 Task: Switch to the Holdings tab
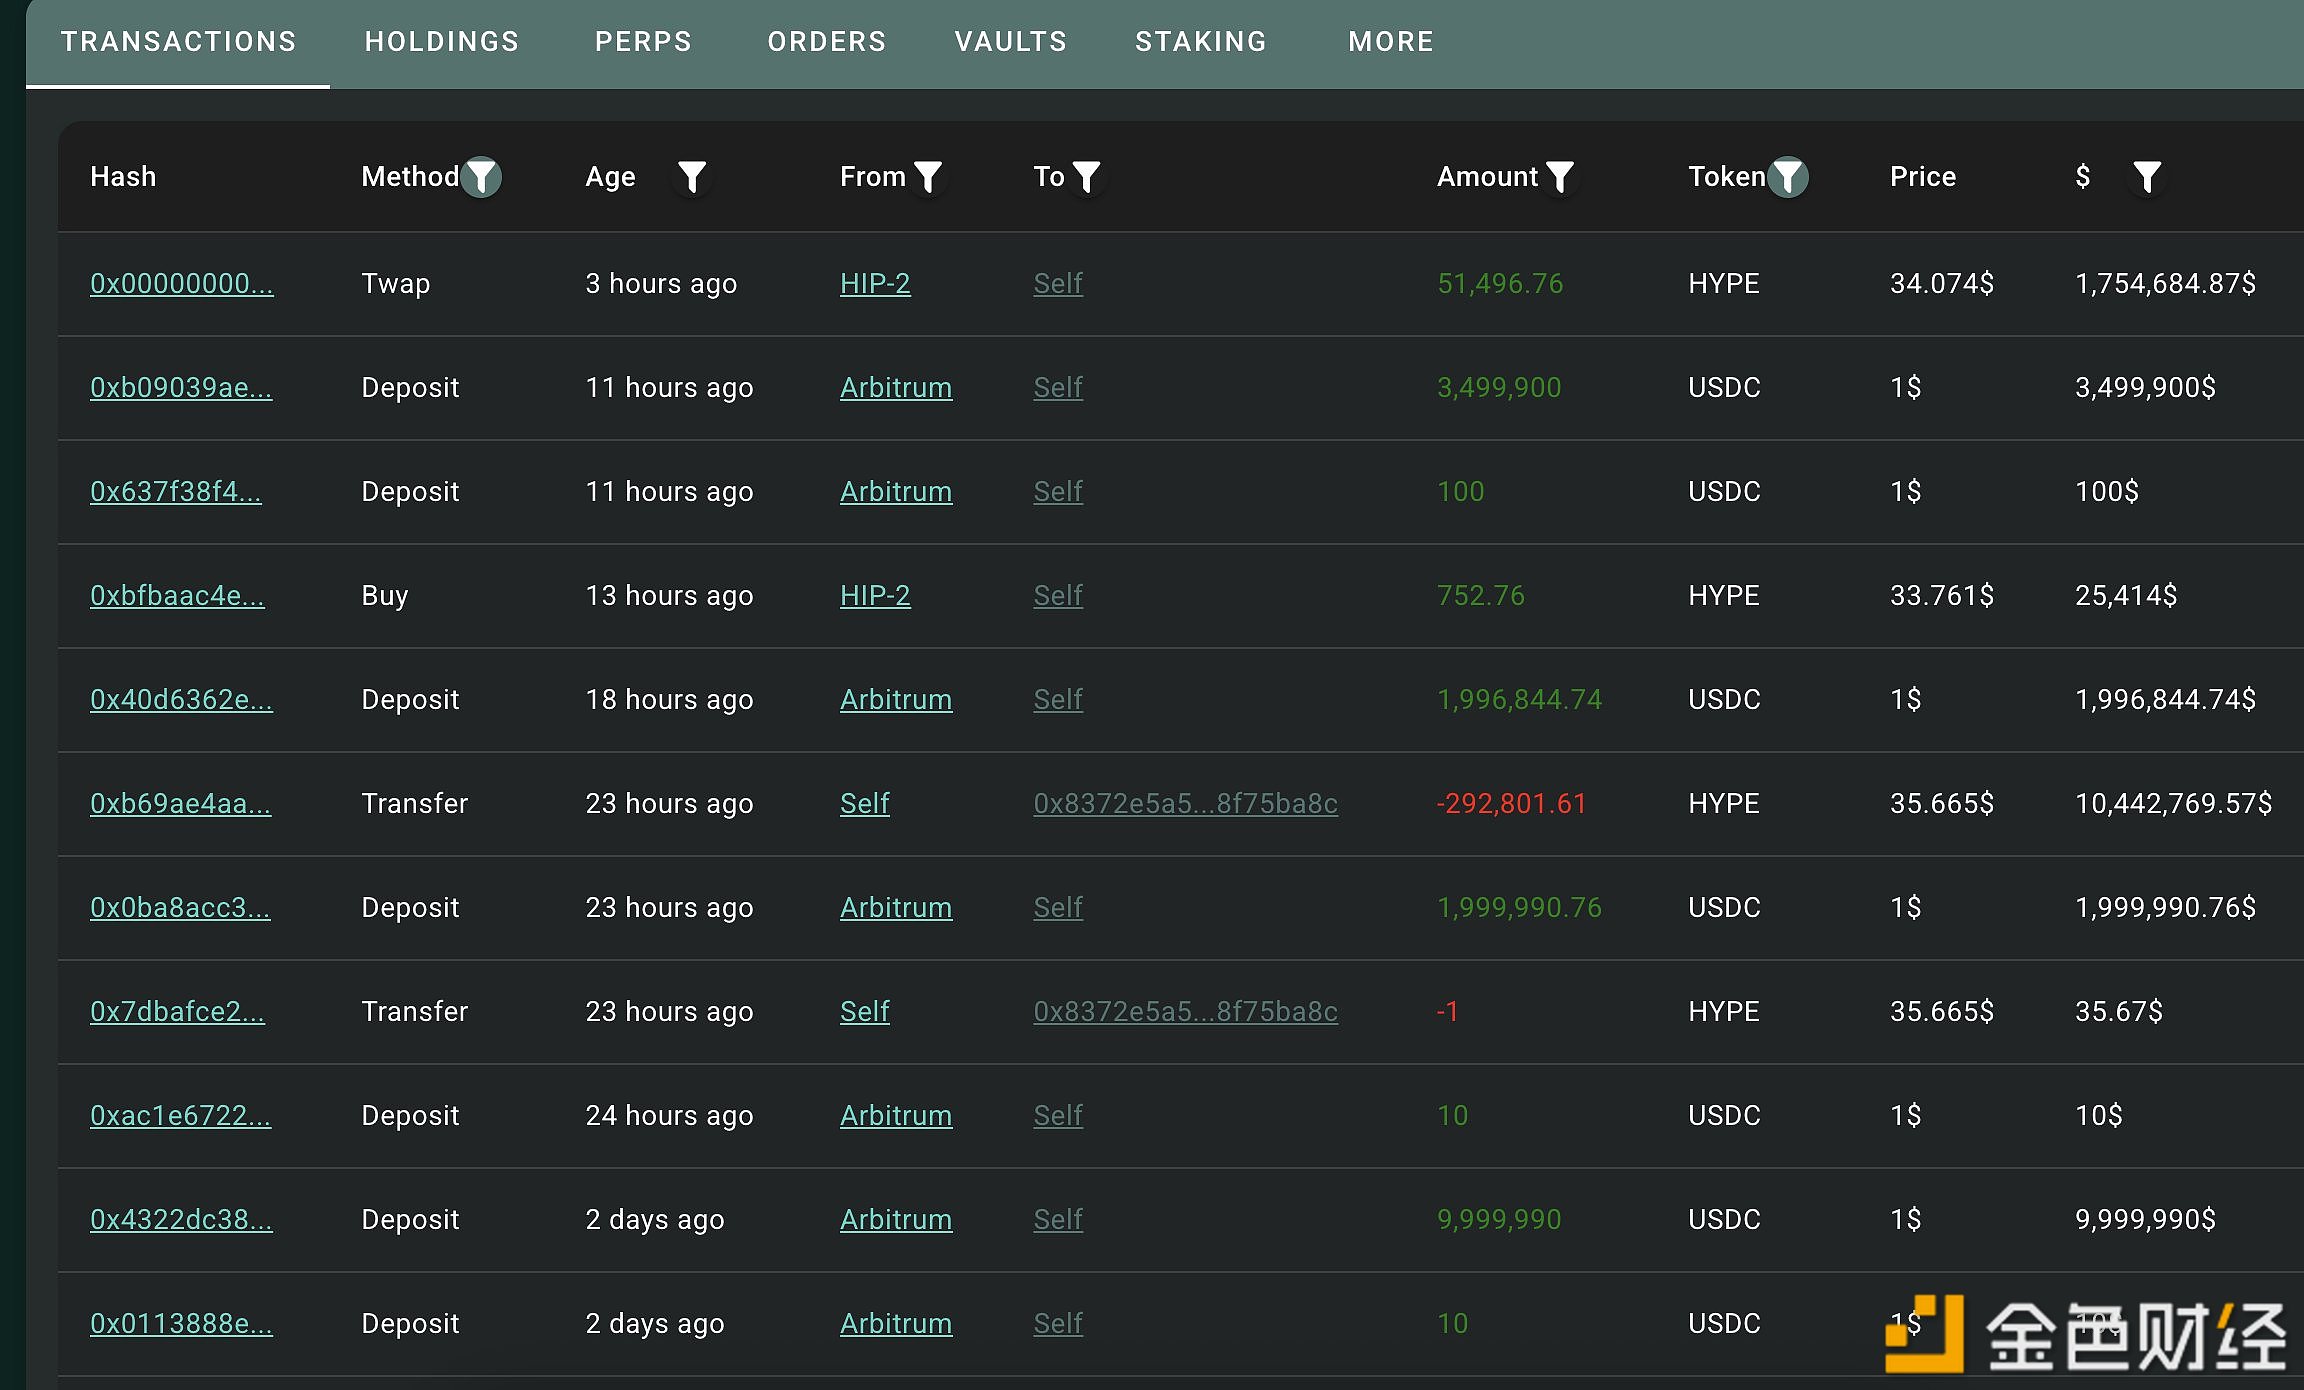point(442,42)
